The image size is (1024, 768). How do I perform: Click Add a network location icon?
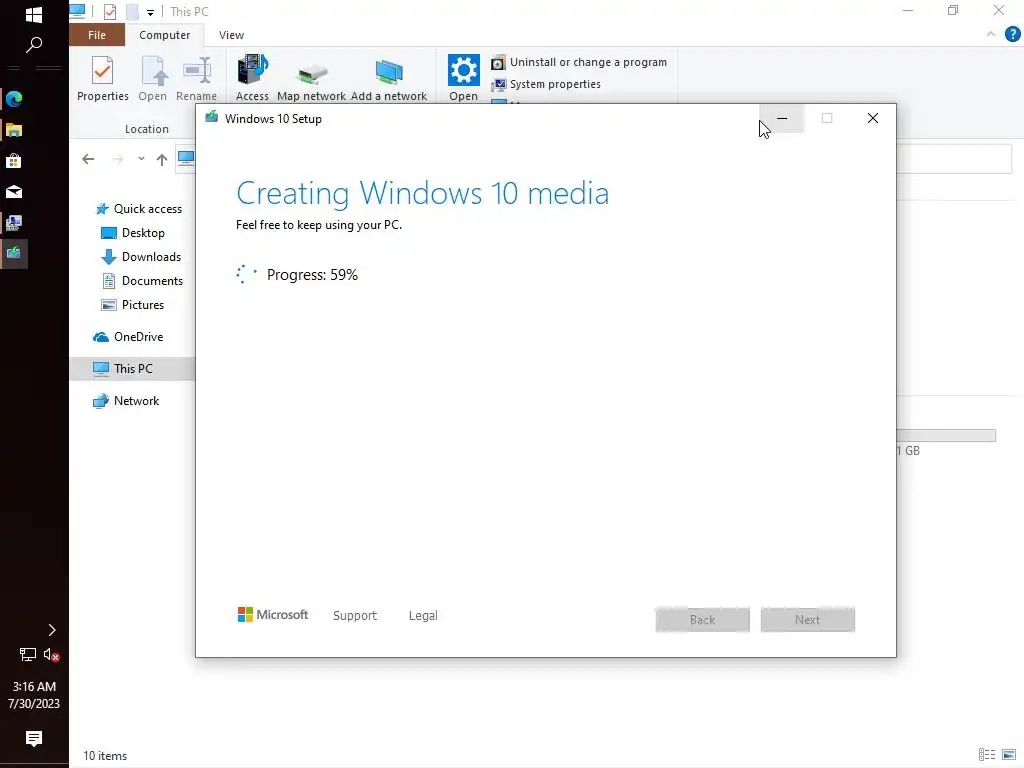[x=389, y=78]
